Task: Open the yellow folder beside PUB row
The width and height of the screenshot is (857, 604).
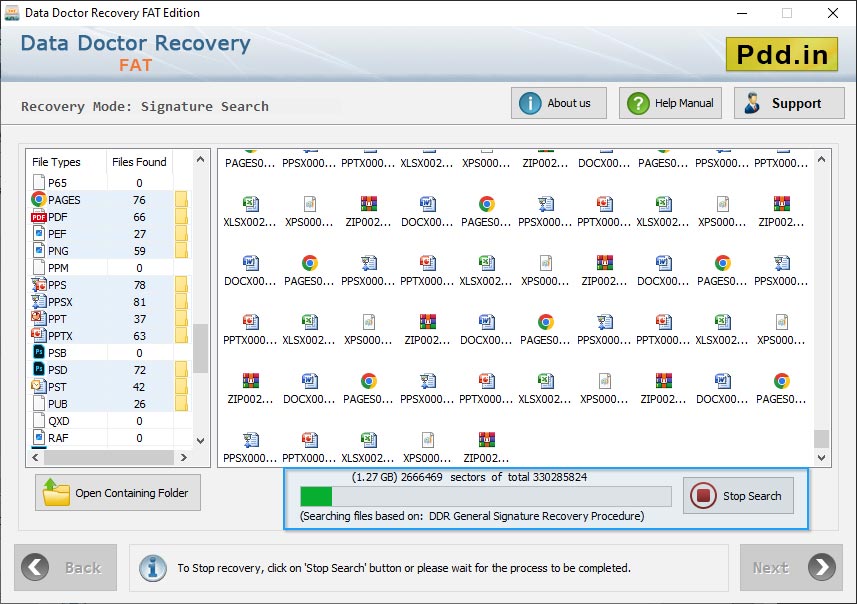Action: click(181, 403)
